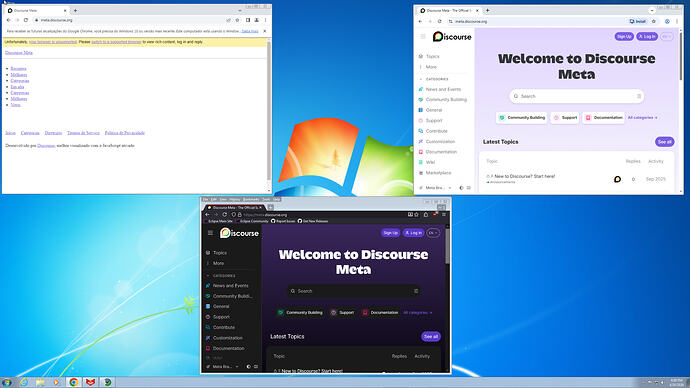
Task: Open the 'Política de Privacidade' footer link
Action: [125, 132]
